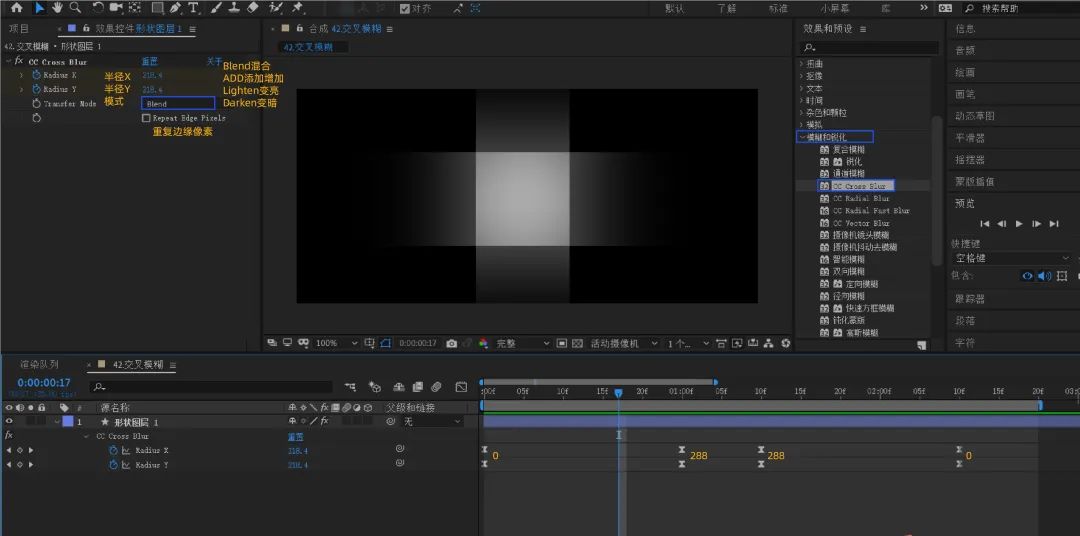This screenshot has width=1080, height=536.
Task: Enable Frame Blending for the composition
Action: point(417,386)
